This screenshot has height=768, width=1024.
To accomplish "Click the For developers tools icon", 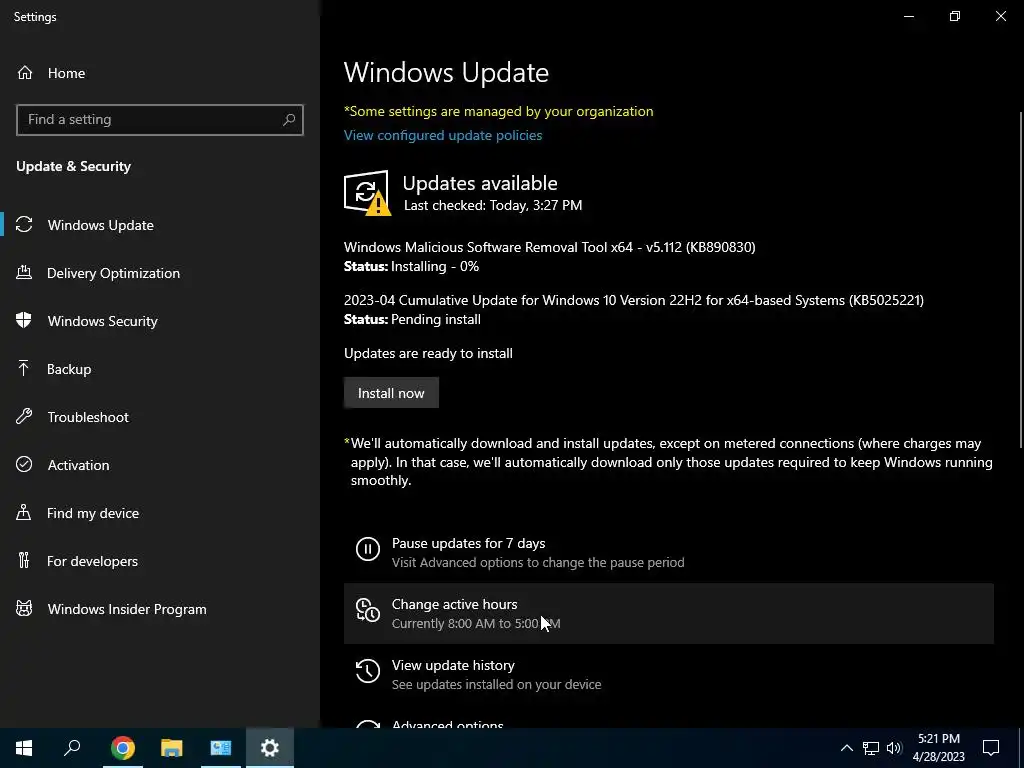I will point(24,560).
